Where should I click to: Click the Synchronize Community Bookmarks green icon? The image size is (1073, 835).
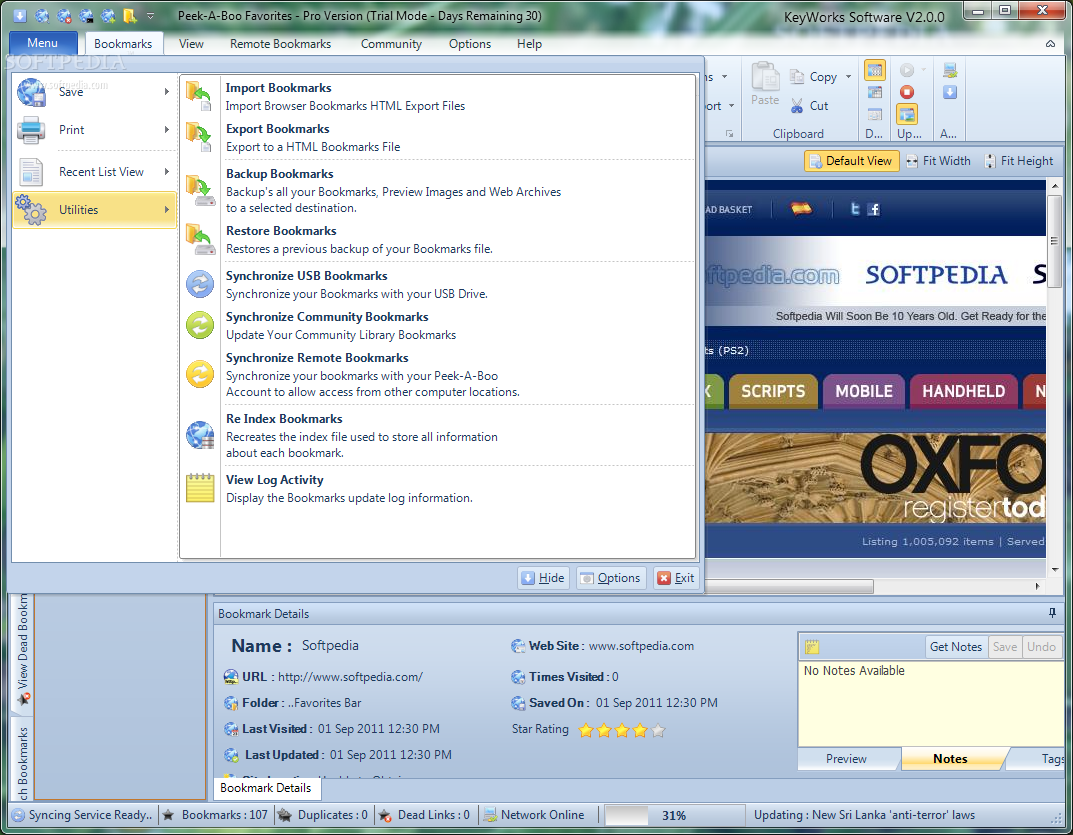click(x=200, y=325)
